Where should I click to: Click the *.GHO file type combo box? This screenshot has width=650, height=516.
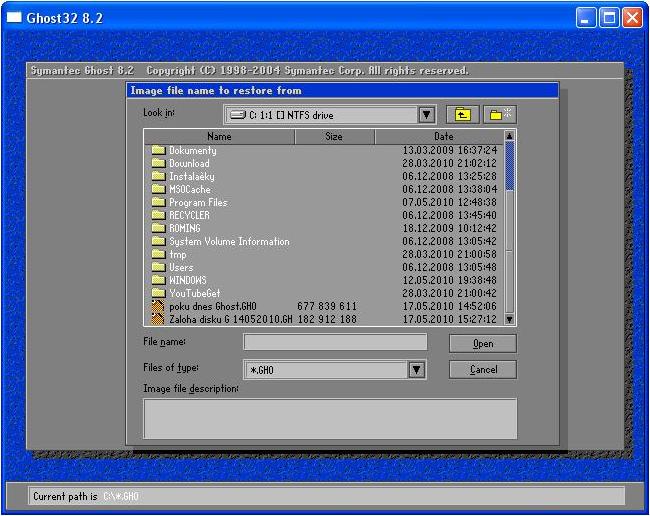click(x=335, y=369)
